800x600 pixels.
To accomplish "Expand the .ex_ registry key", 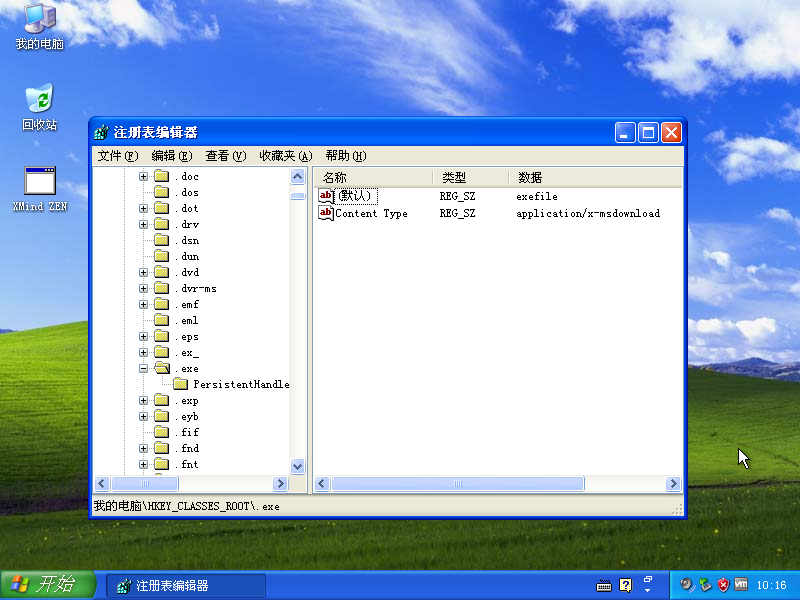I will click(x=143, y=353).
